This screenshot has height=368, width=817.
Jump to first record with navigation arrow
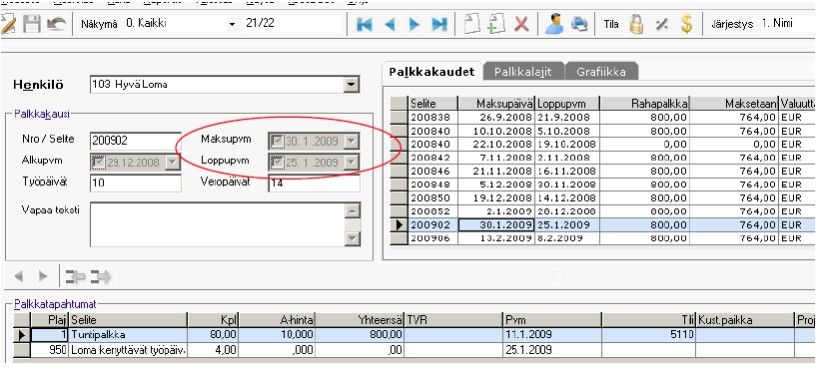(364, 24)
